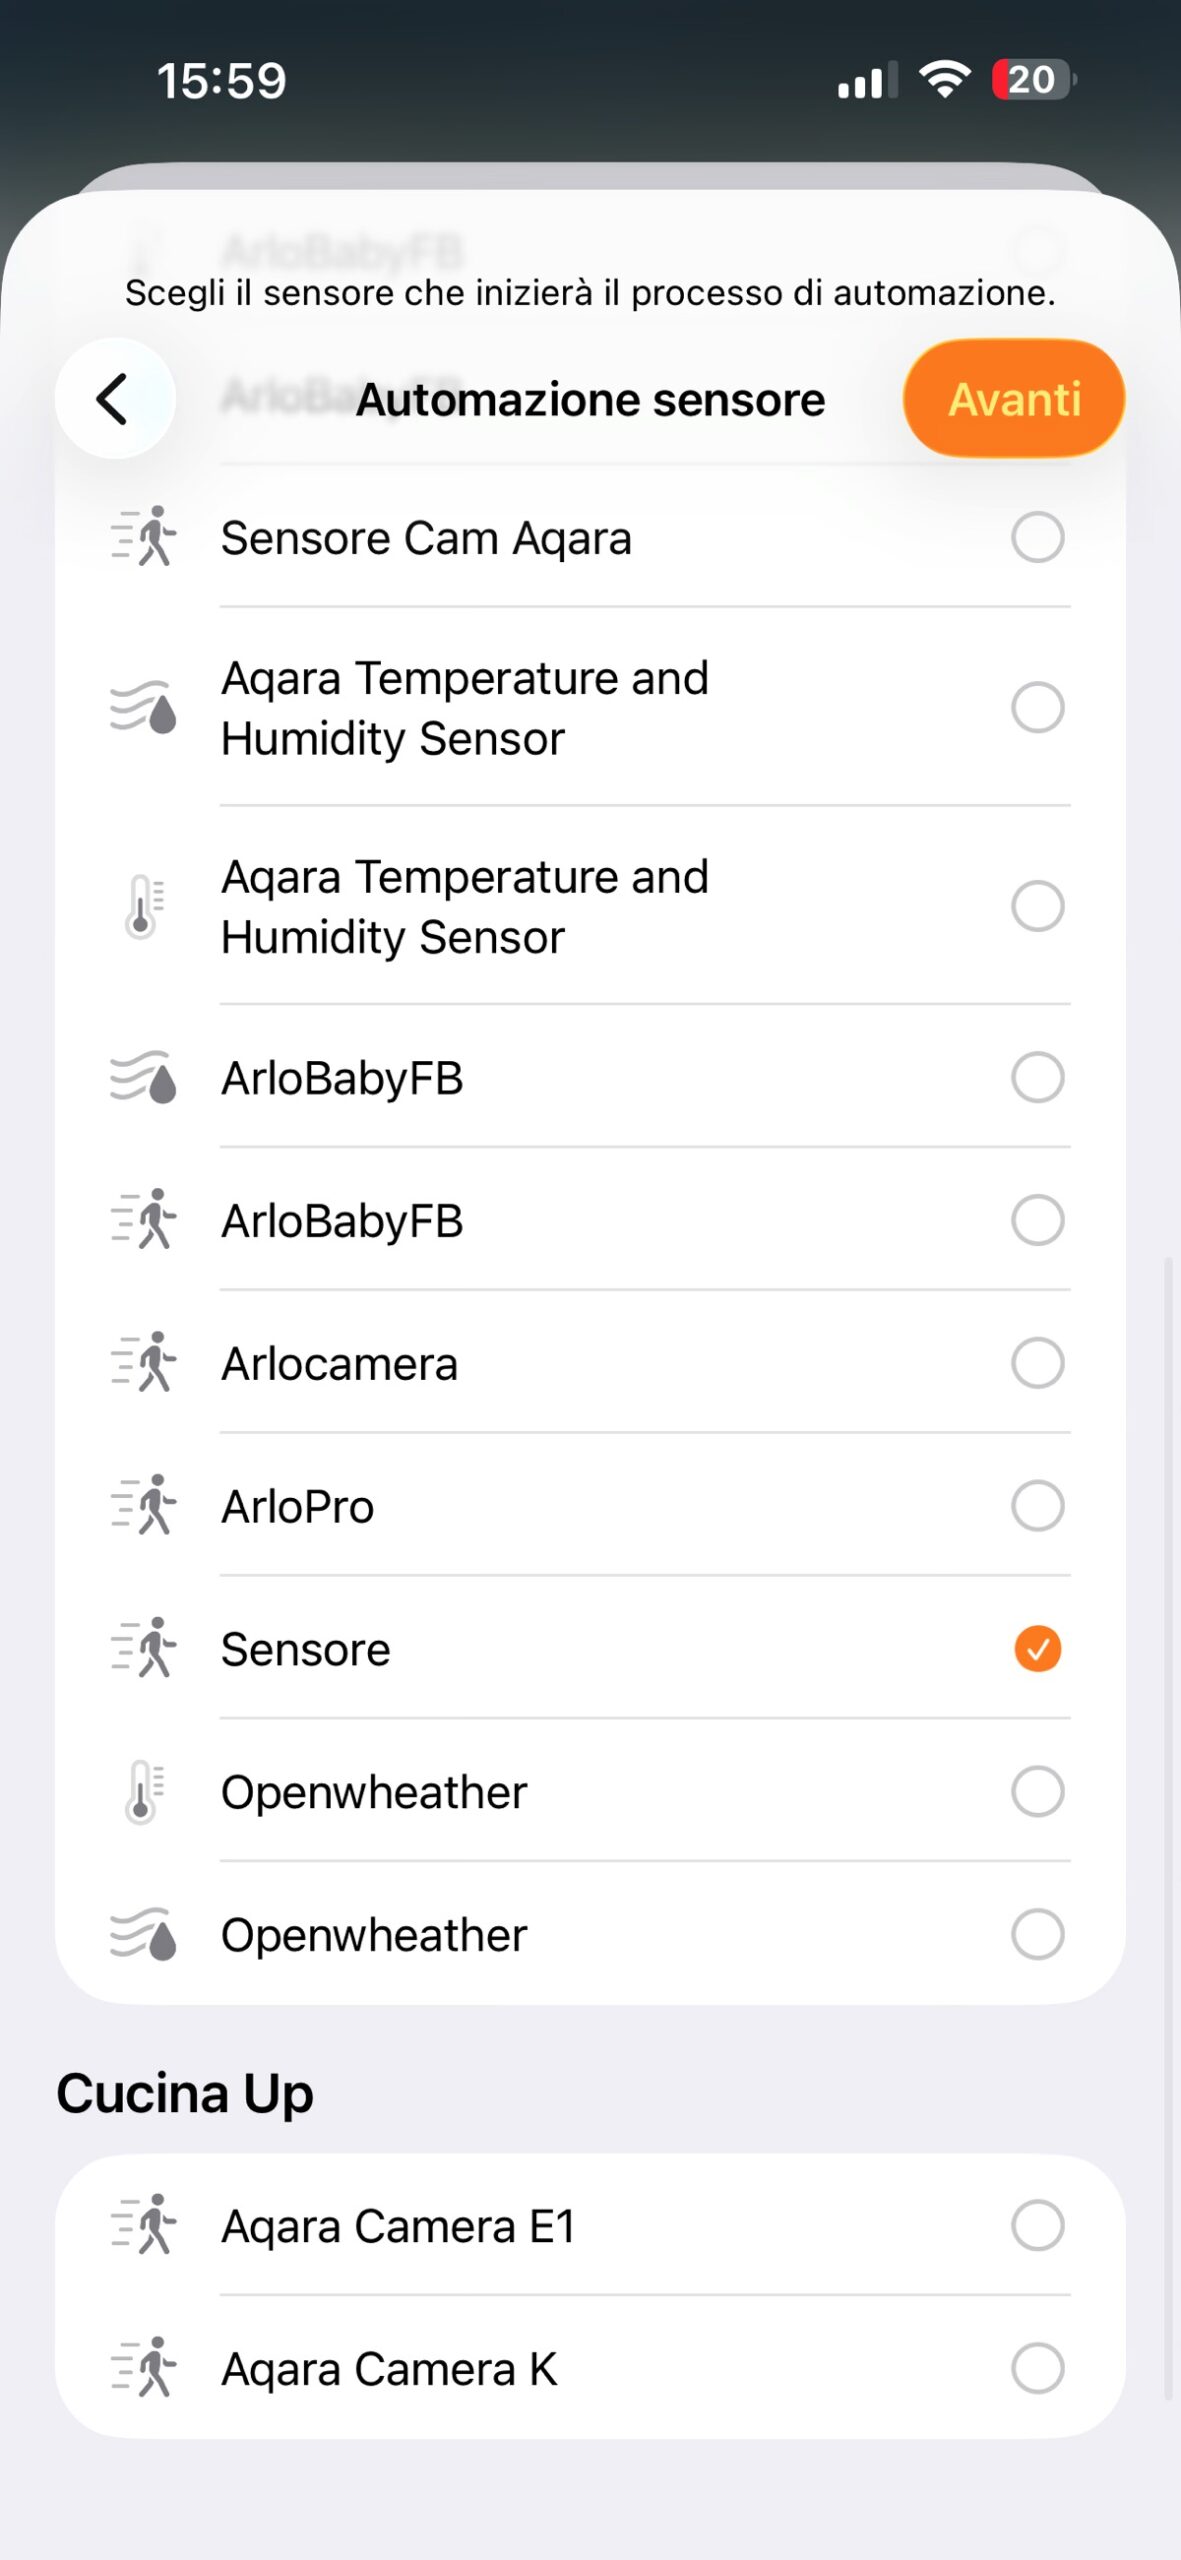This screenshot has height=2560, width=1181.
Task: Tap motion icon beside Arlocamera
Action: pyautogui.click(x=144, y=1363)
